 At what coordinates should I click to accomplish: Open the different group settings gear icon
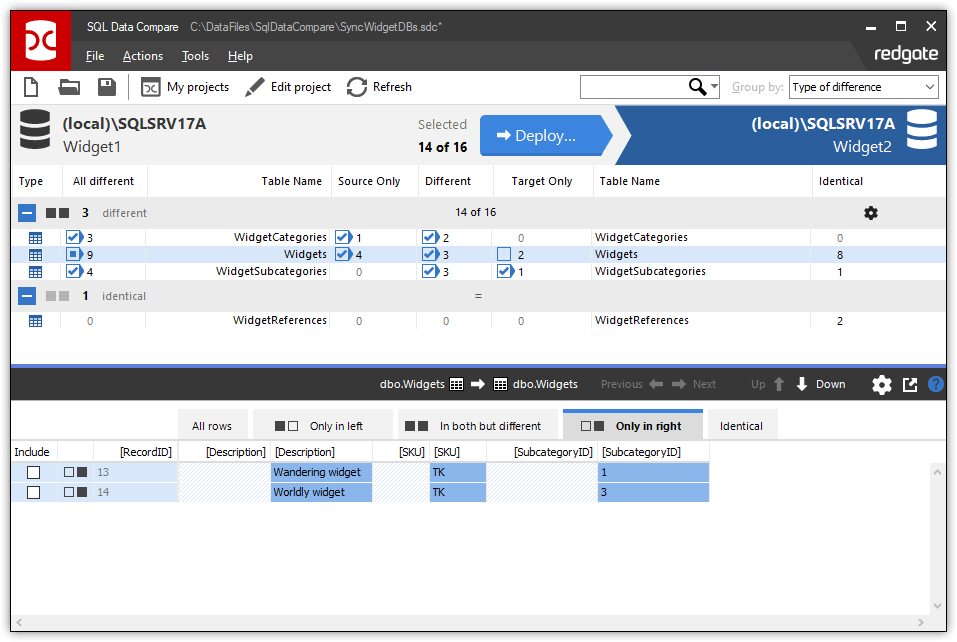tap(870, 213)
